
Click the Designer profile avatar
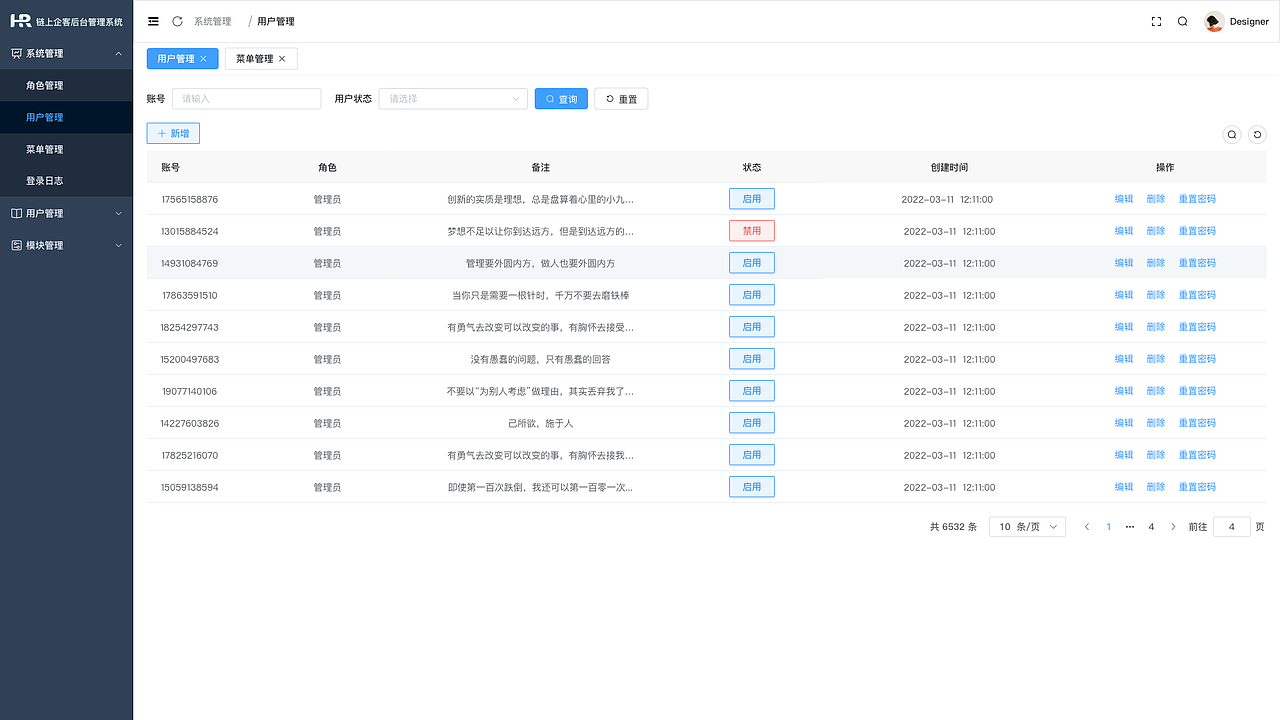(x=1213, y=21)
